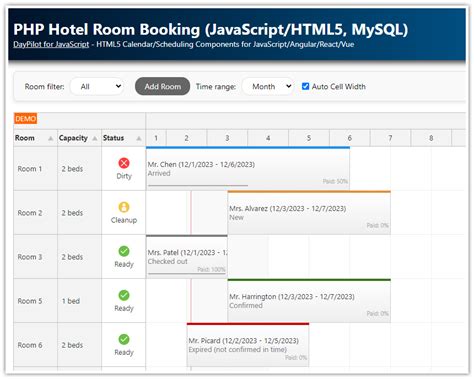474x379 pixels.
Task: Click the Room 2 row name
Action: point(30,213)
